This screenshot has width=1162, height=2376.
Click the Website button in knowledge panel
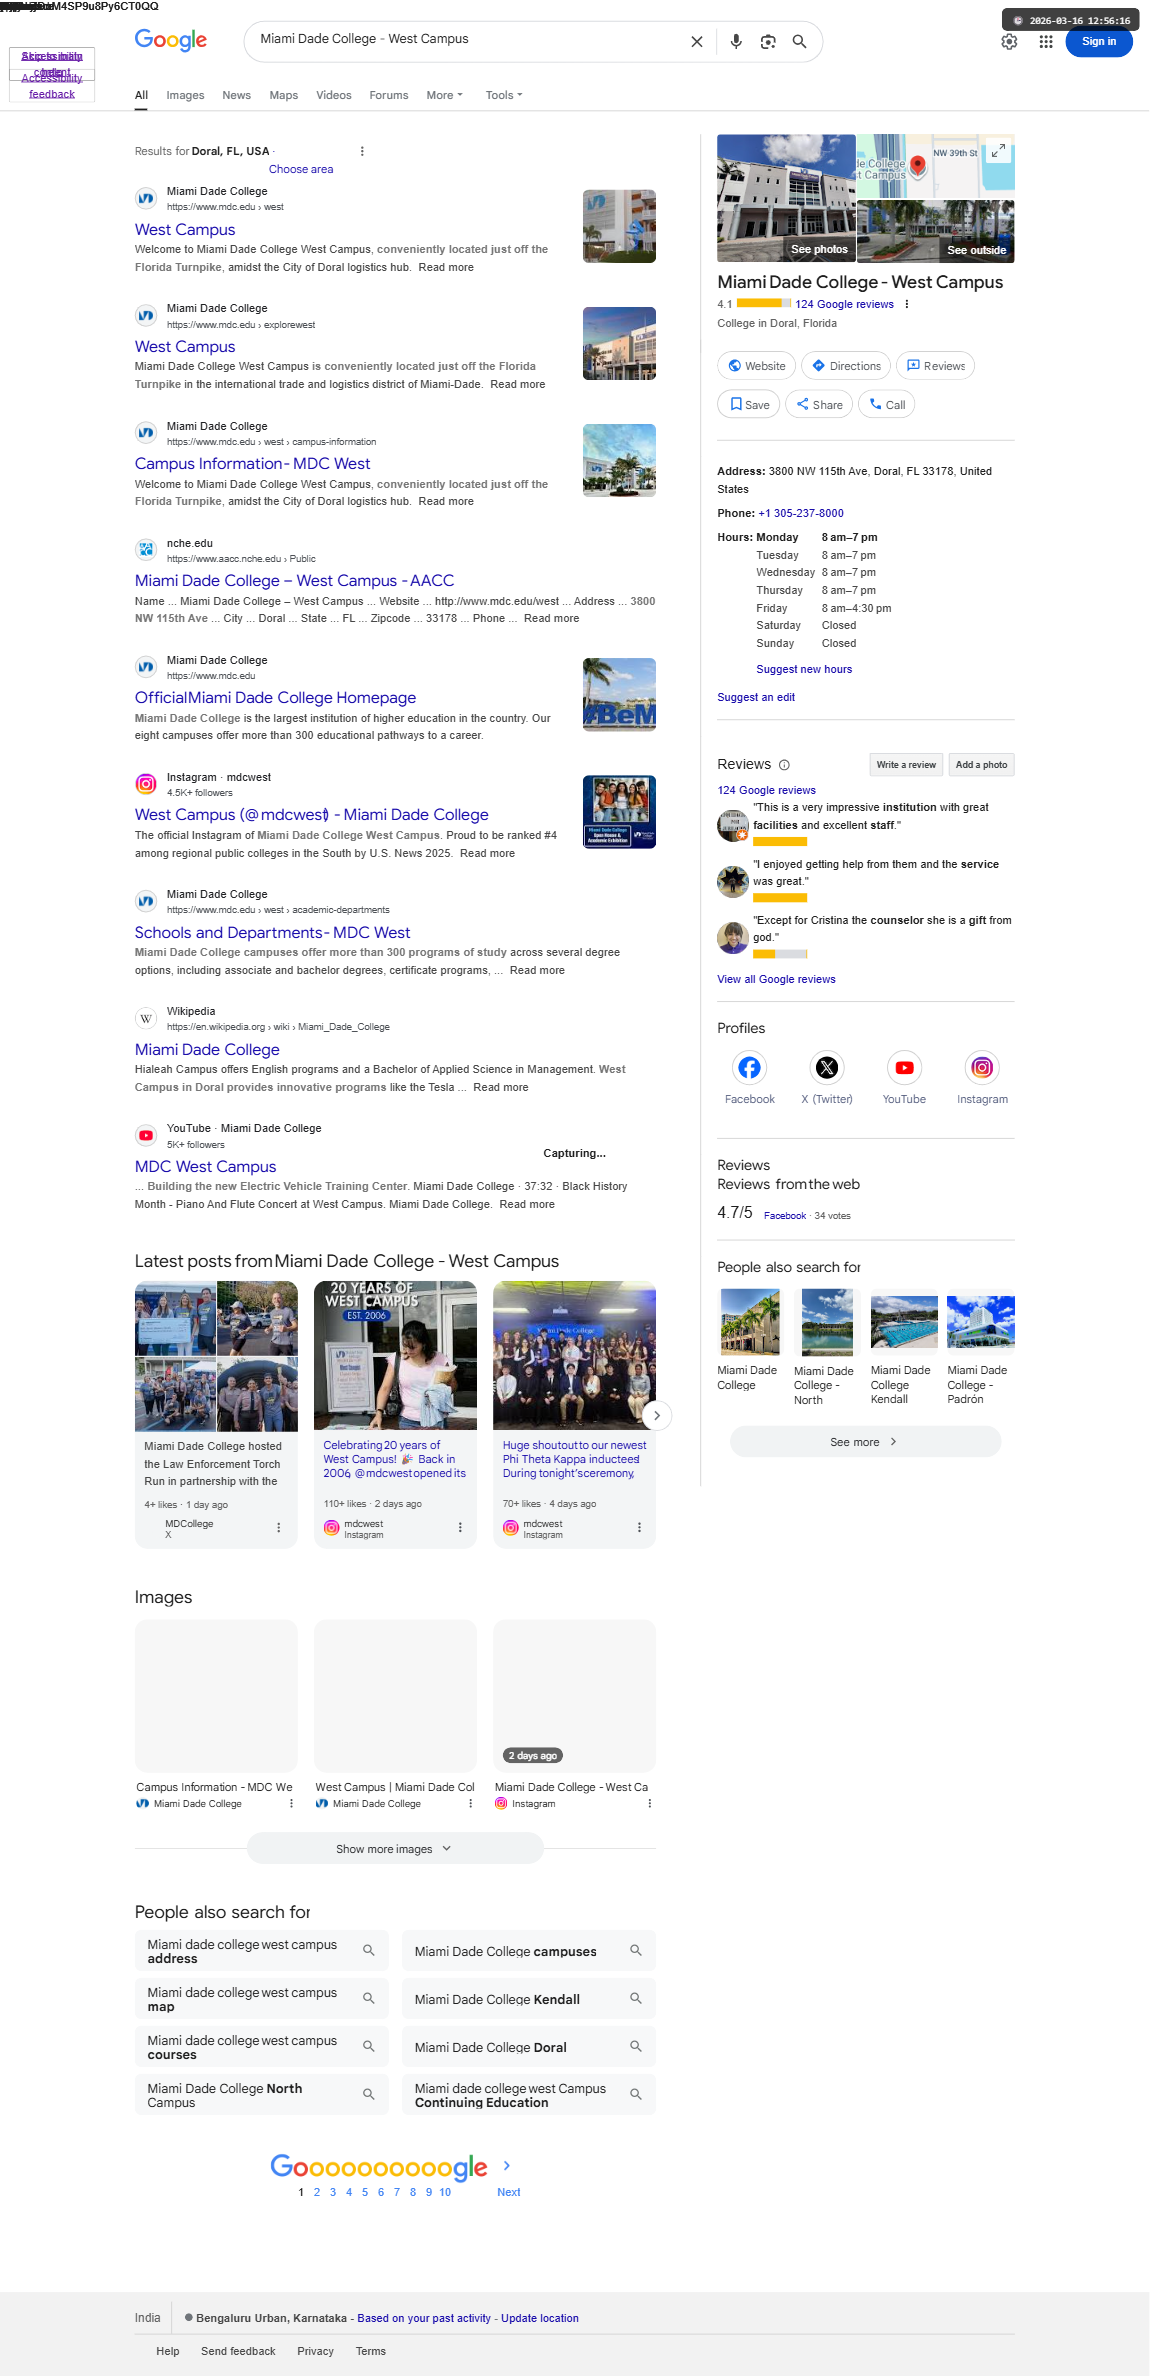coord(756,366)
